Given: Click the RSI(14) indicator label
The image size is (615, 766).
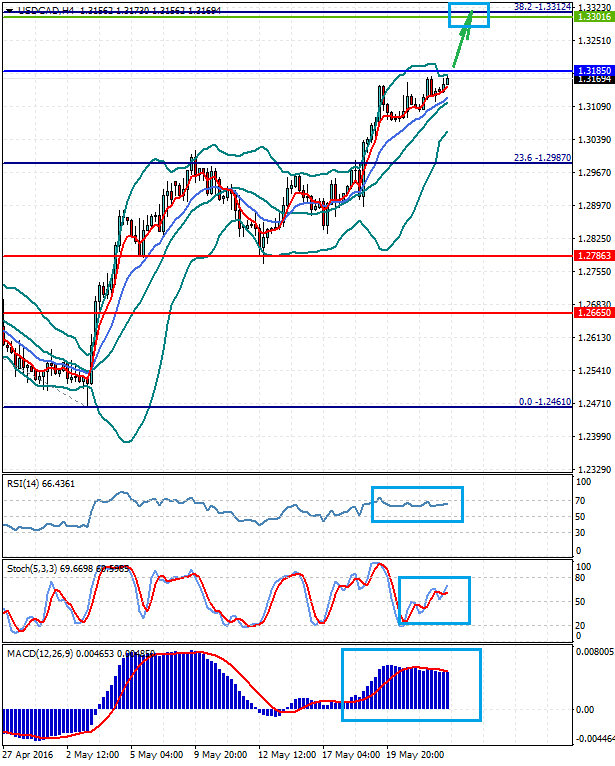Looking at the screenshot, I should coord(26,484).
